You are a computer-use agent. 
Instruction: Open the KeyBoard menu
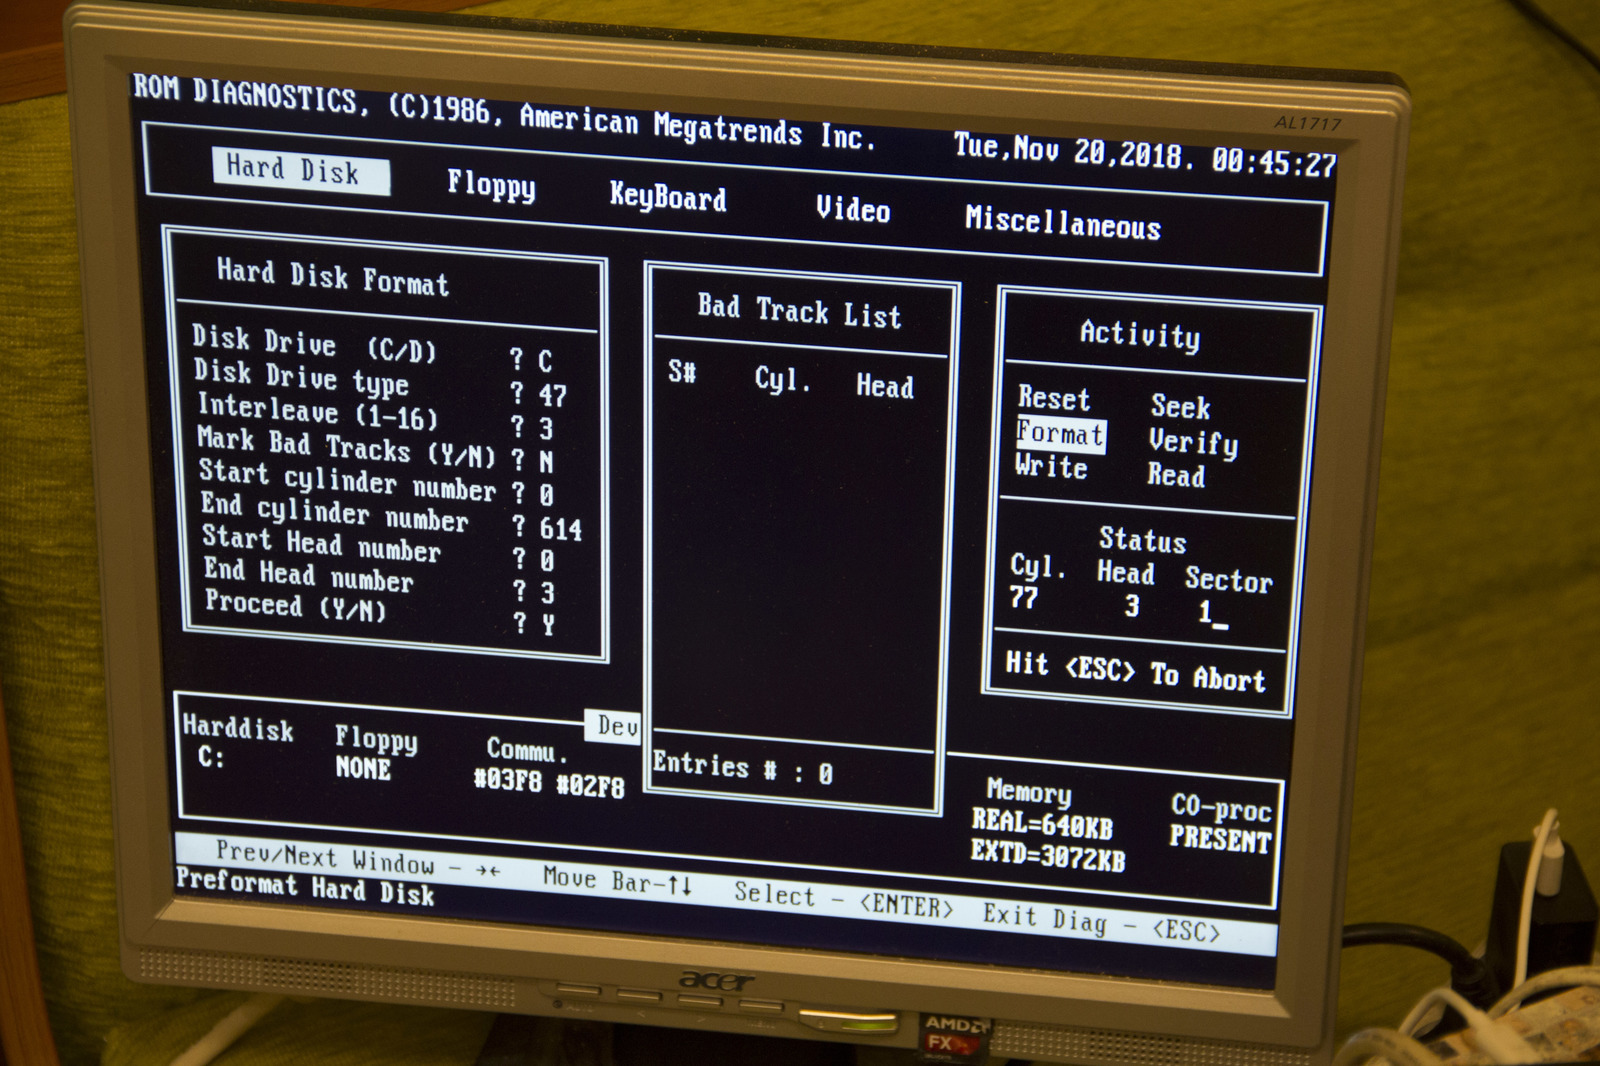click(x=668, y=196)
